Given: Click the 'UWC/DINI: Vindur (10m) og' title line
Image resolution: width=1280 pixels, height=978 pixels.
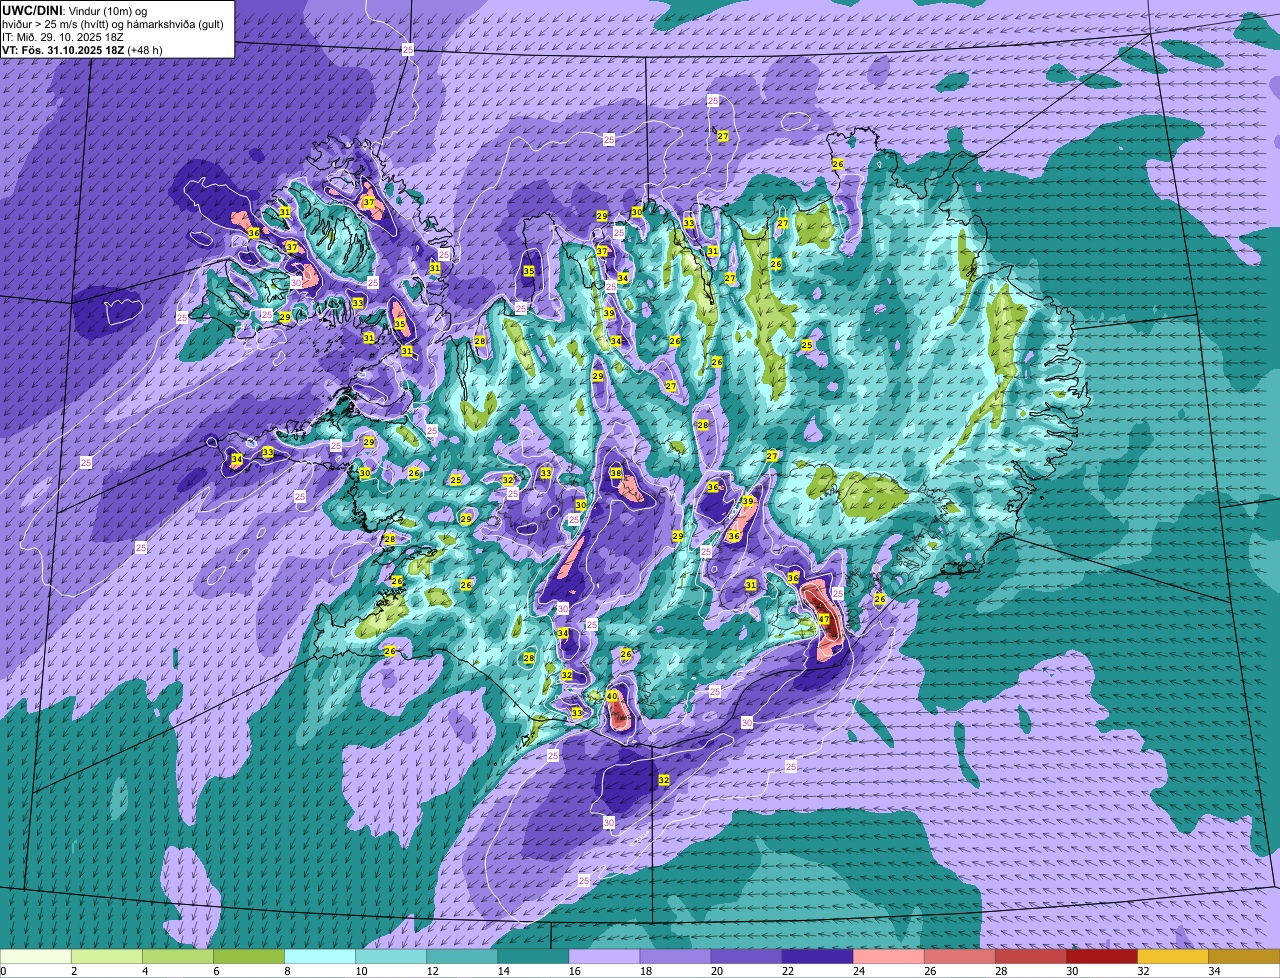Looking at the screenshot, I should pos(75,10).
